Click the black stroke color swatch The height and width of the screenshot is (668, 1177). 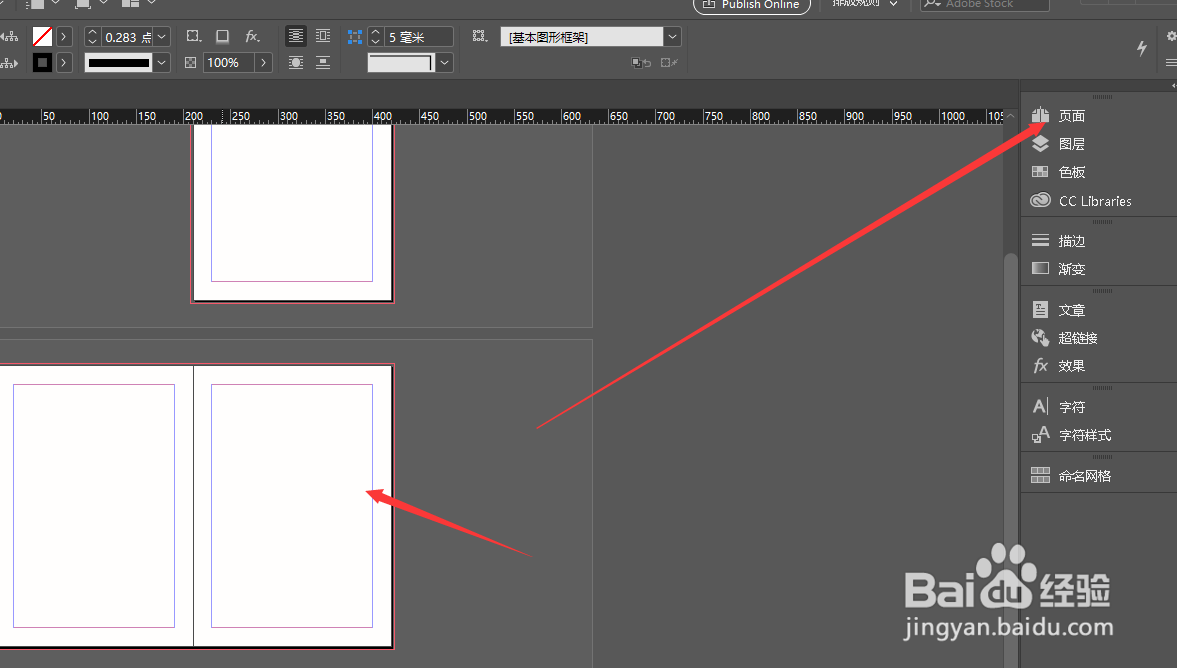(x=42, y=63)
